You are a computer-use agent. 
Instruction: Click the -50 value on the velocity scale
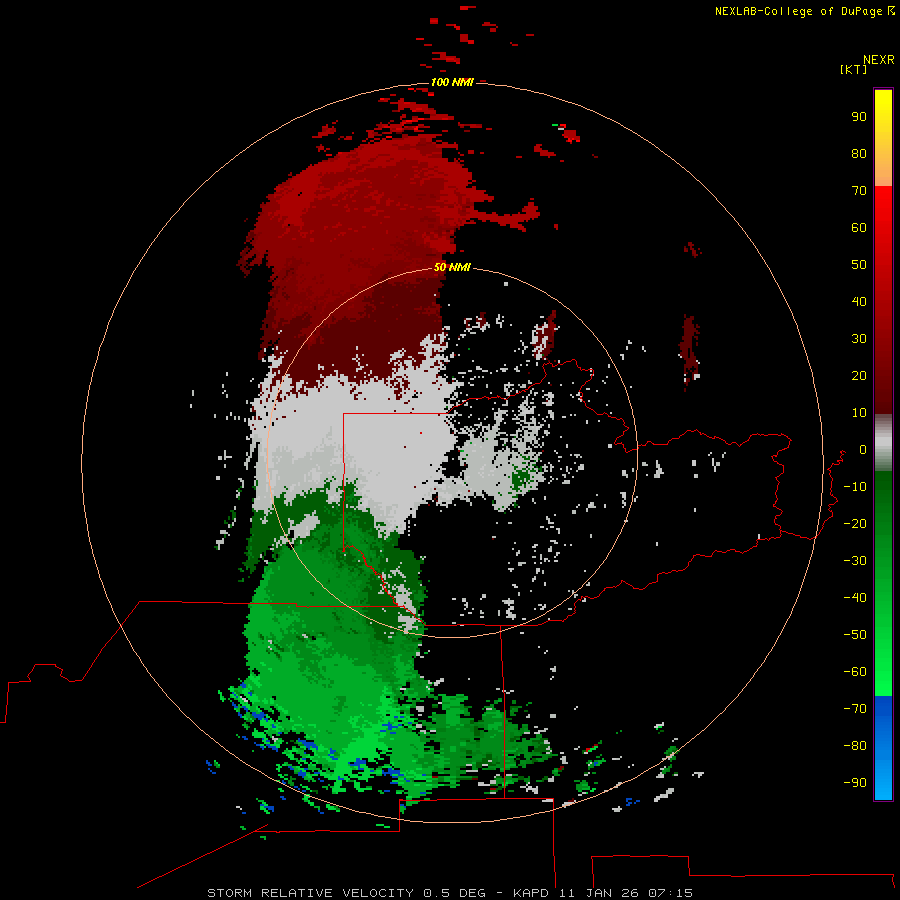[x=855, y=634]
